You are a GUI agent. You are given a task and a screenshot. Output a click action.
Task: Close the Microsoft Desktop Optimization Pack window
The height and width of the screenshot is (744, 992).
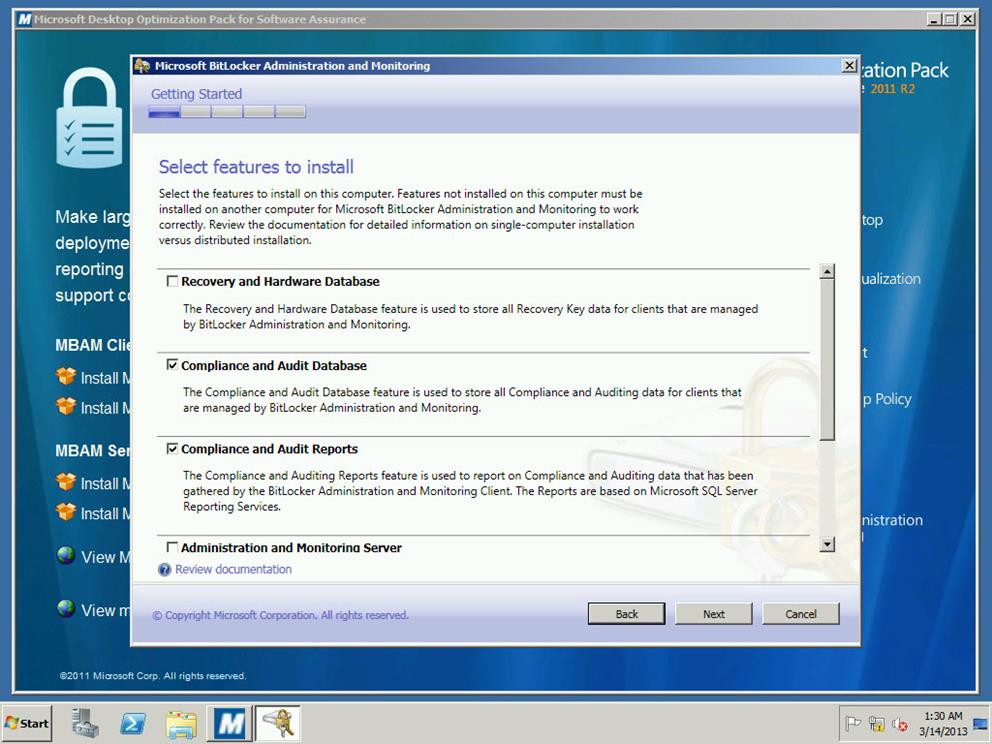[967, 19]
